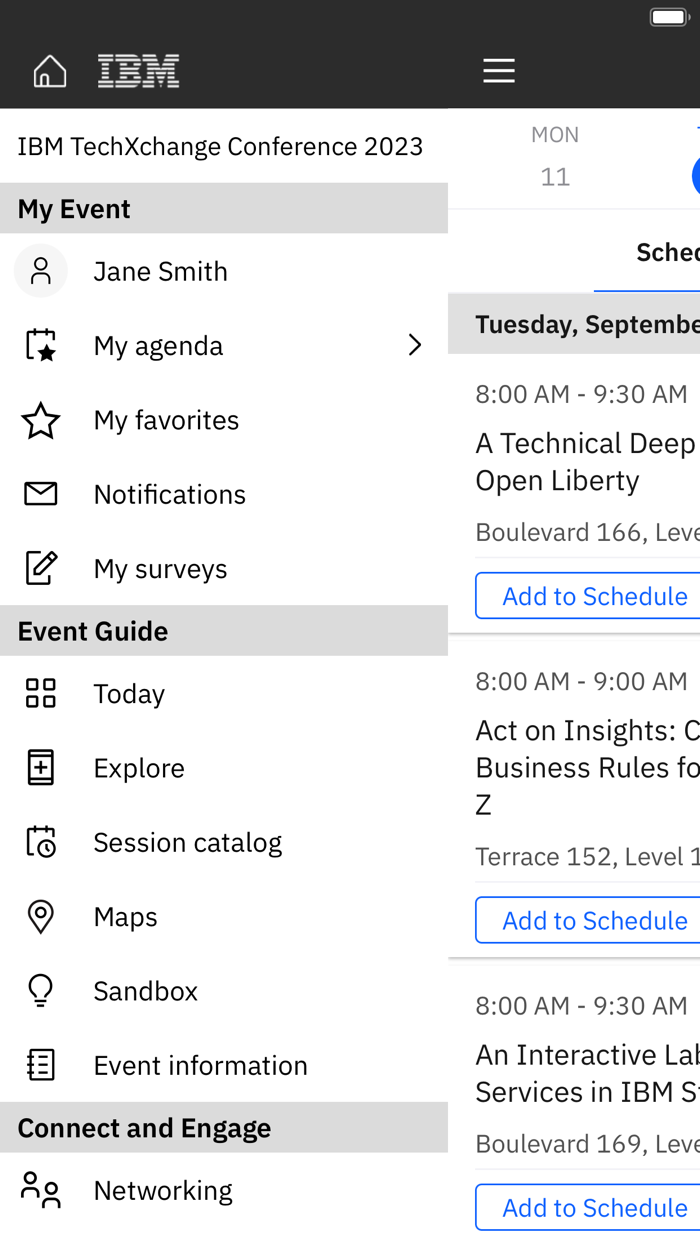Open the Maps location pin icon
The image size is (700, 1244).
(x=40, y=916)
